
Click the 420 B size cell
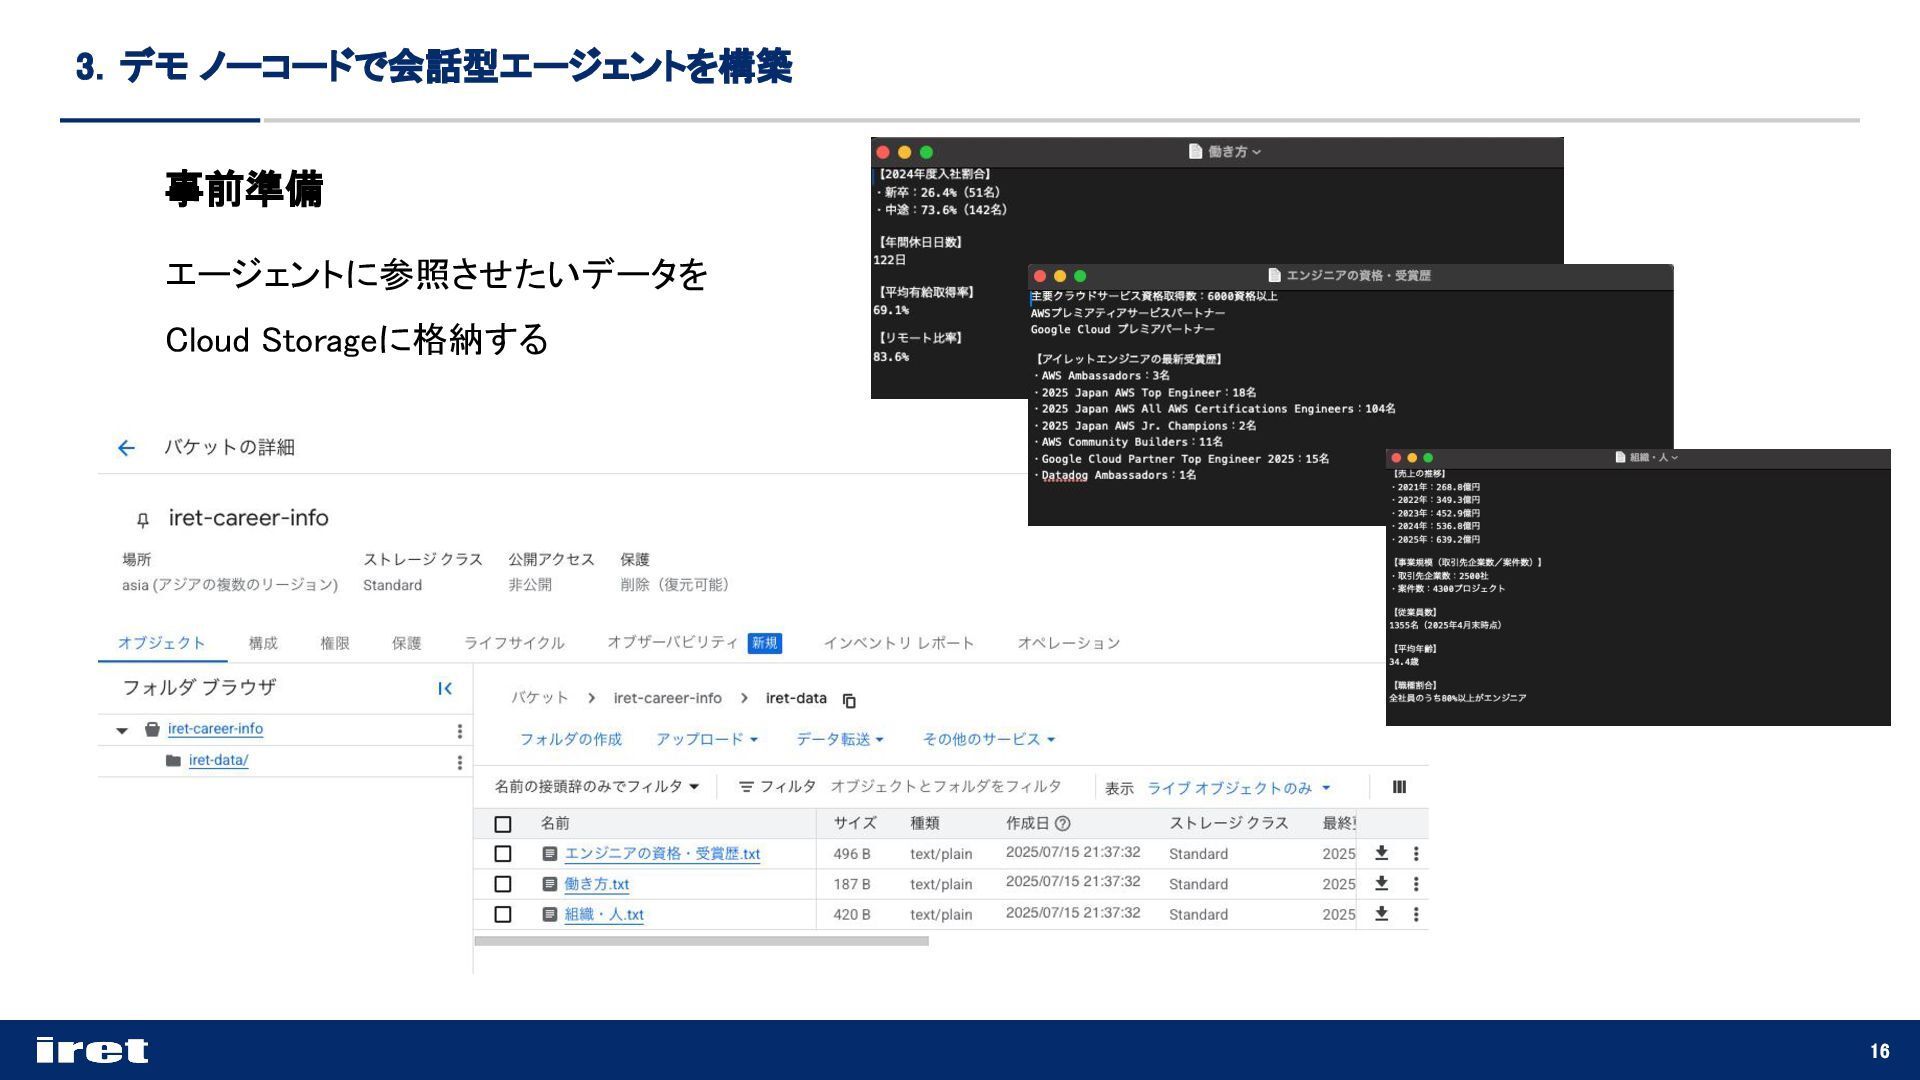click(852, 914)
